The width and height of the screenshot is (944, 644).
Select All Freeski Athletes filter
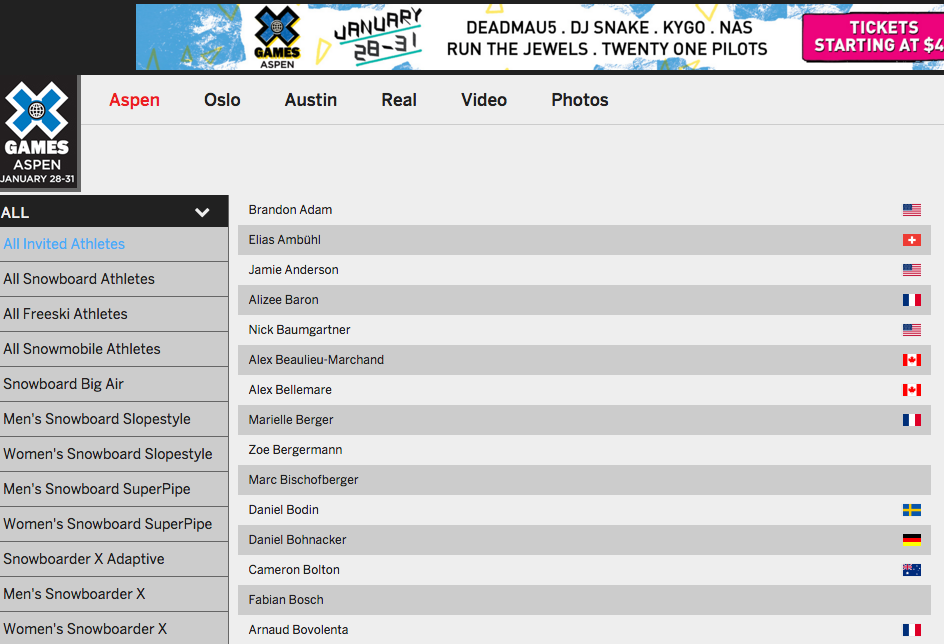click(114, 314)
